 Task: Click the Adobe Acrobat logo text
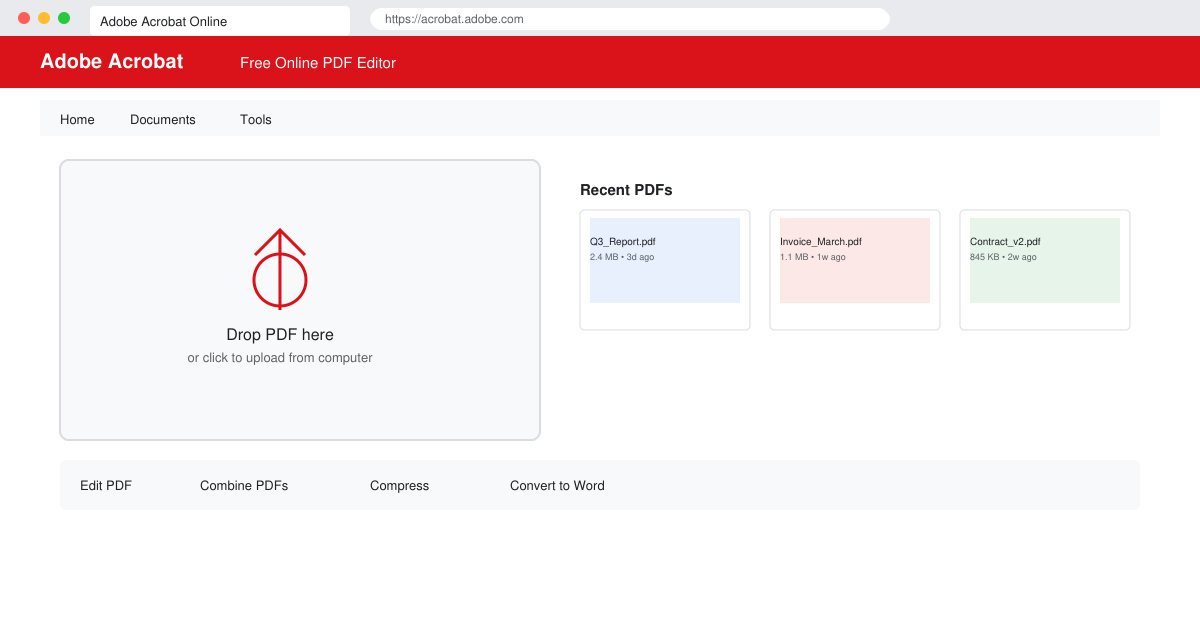[112, 61]
